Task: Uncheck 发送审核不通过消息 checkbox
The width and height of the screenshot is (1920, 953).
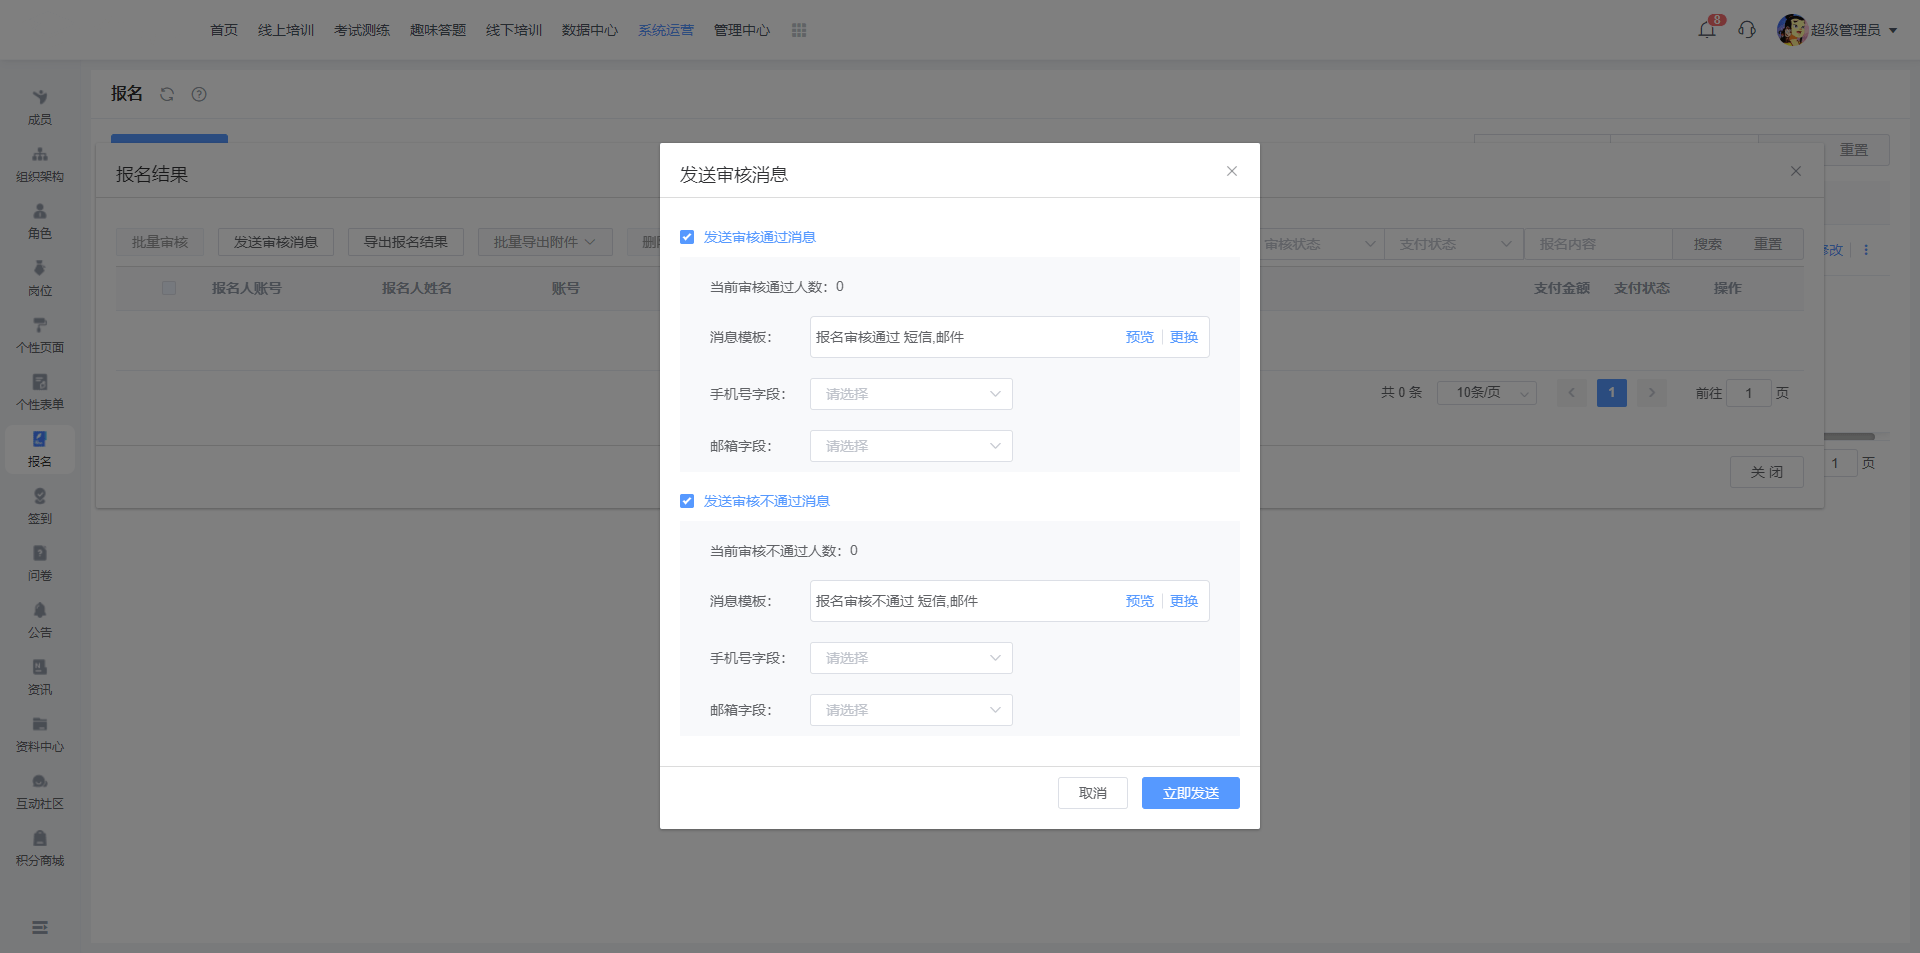Action: point(687,501)
